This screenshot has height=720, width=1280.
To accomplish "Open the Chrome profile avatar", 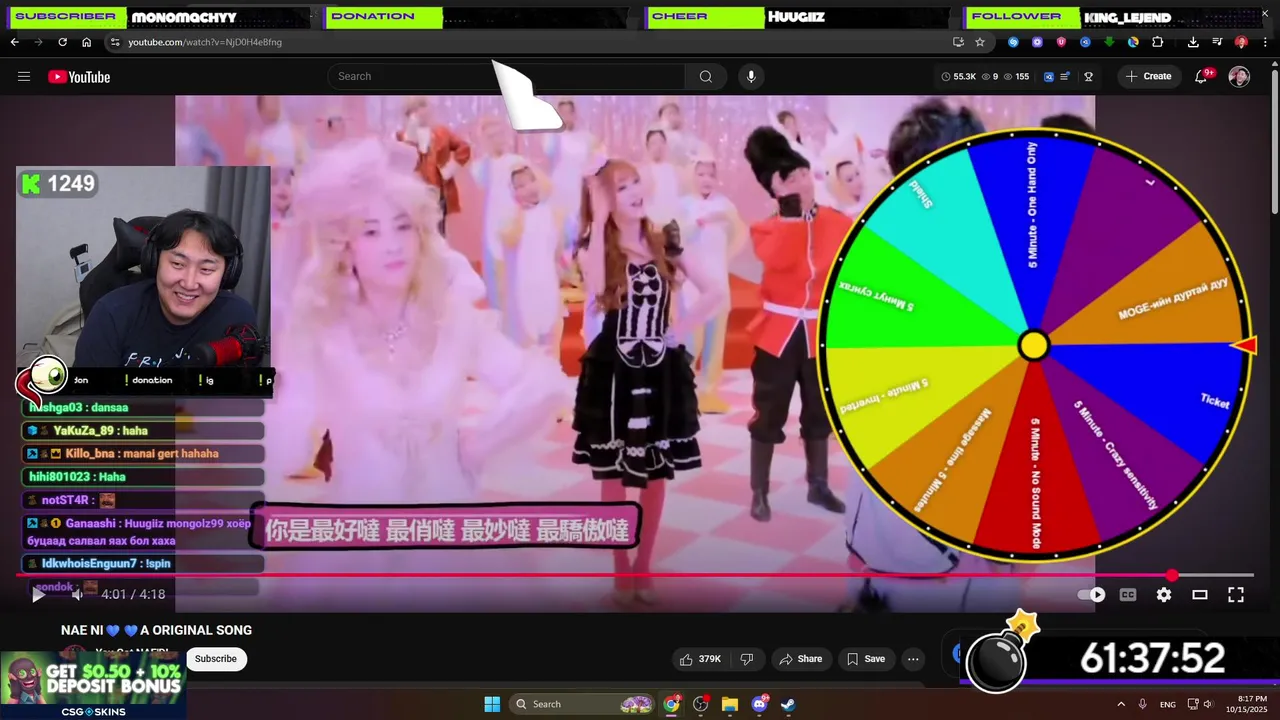I will point(1241,42).
